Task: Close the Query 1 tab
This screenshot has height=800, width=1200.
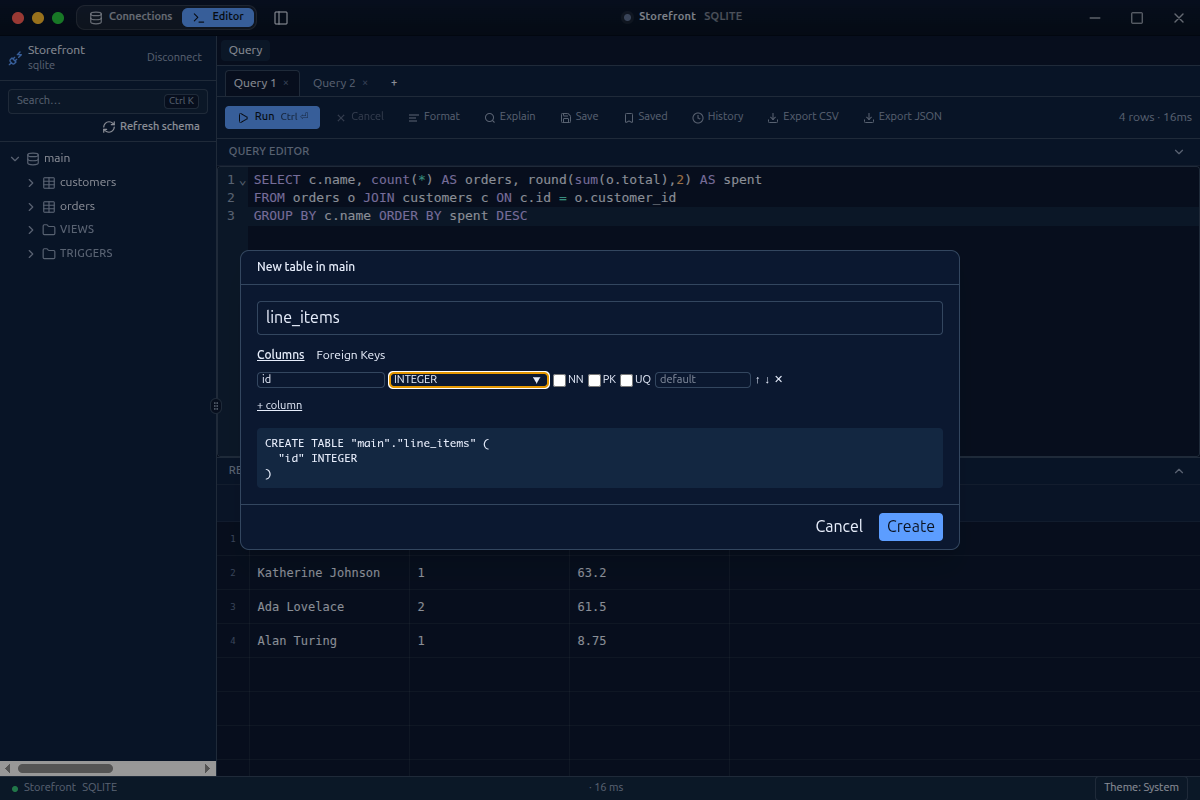Action: (x=286, y=83)
